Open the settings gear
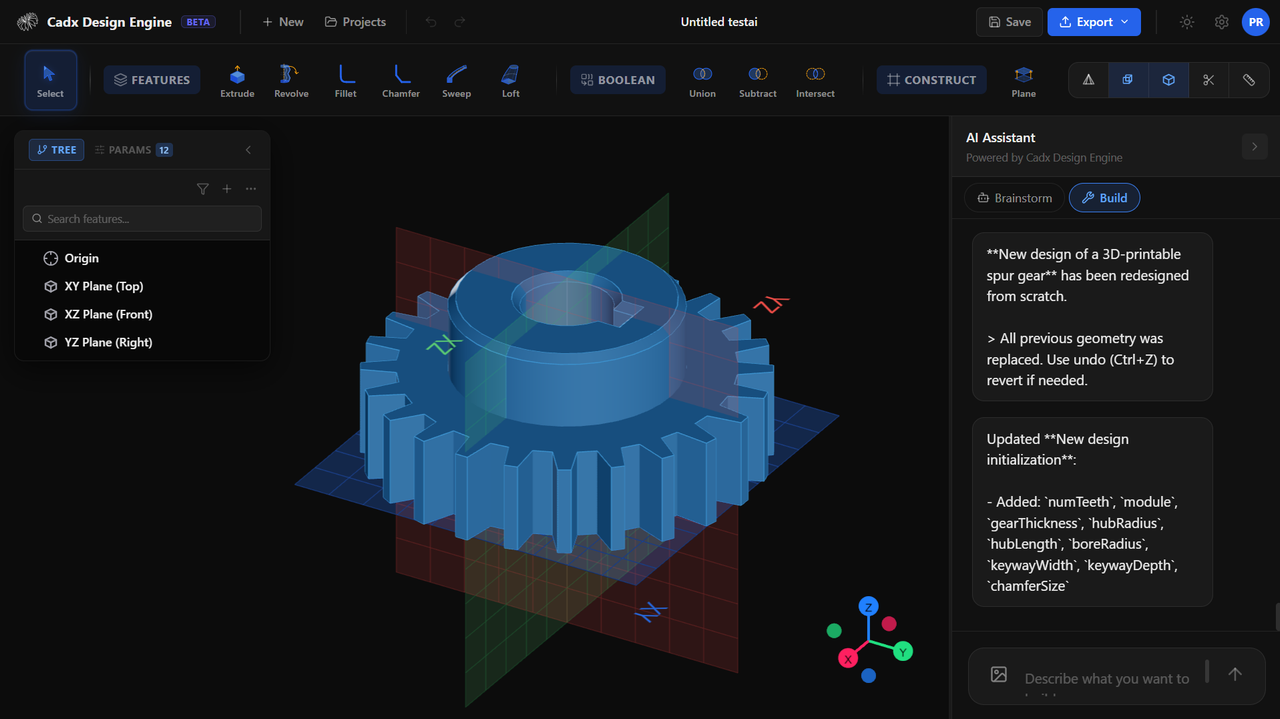1280x719 pixels. [x=1221, y=22]
